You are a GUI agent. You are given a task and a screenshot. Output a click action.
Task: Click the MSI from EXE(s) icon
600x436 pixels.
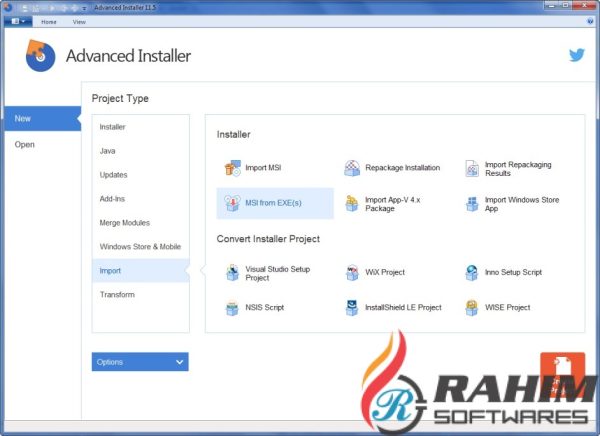(x=232, y=203)
